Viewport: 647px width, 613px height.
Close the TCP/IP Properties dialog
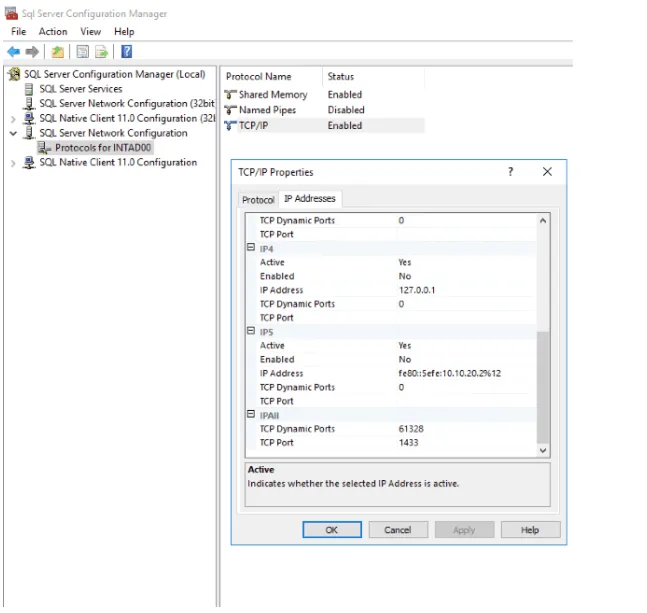[x=547, y=172]
